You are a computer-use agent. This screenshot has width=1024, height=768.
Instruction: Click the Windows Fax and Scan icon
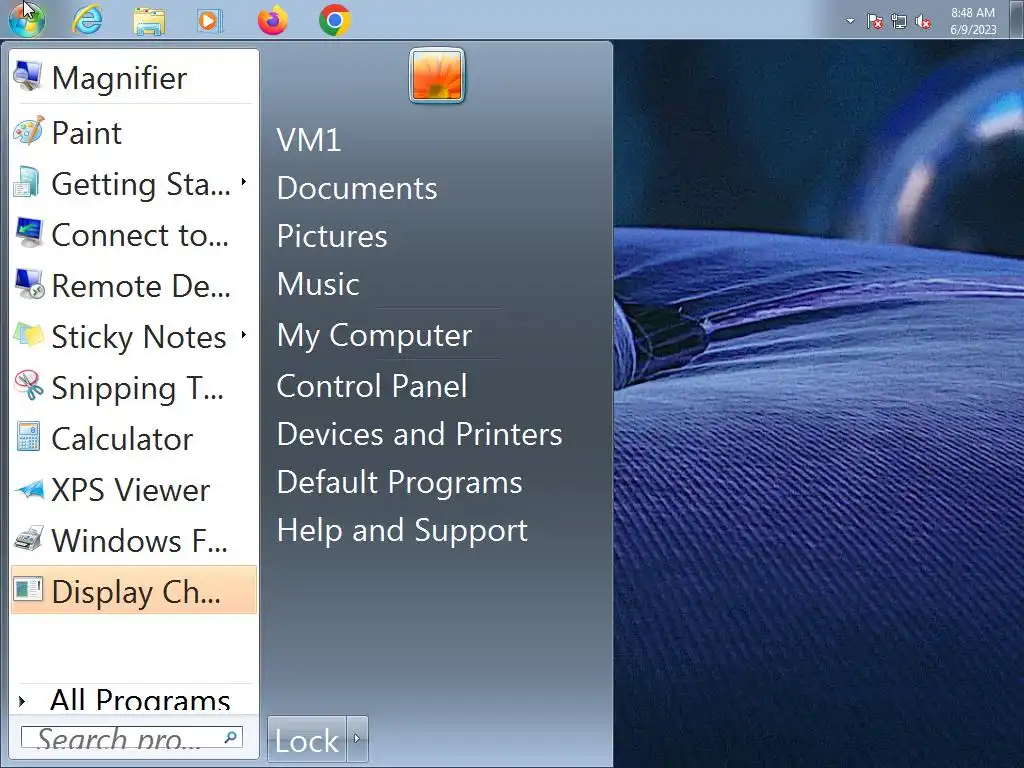coord(29,539)
